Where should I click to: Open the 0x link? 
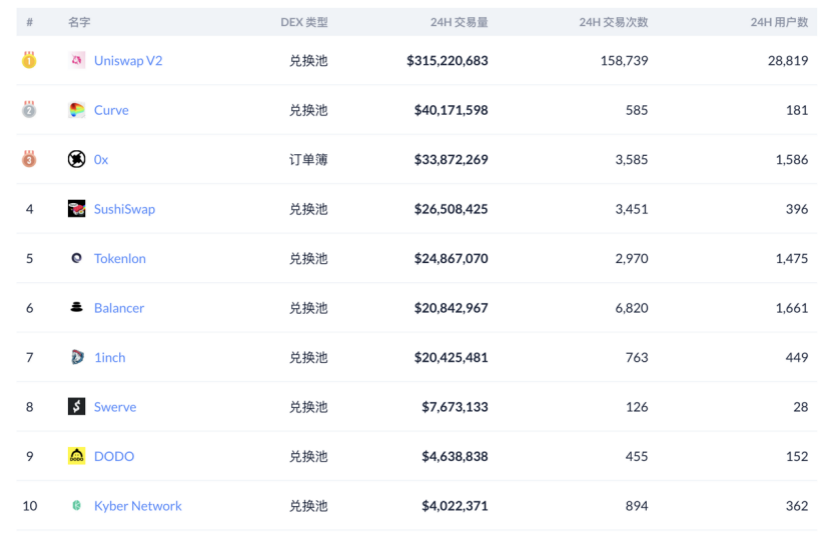click(x=101, y=159)
